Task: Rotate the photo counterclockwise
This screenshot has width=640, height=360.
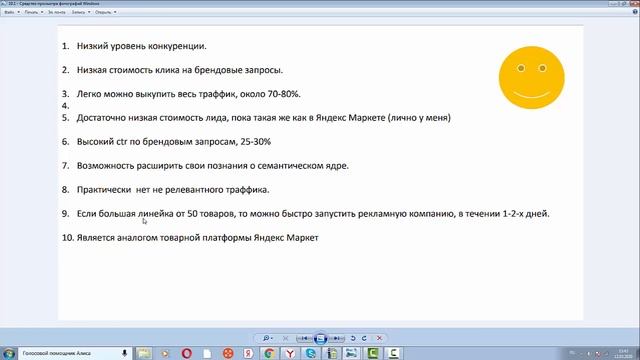Action: point(353,338)
